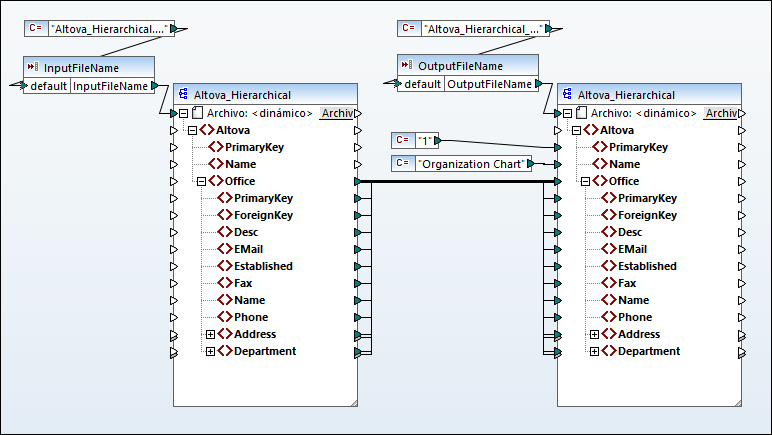The width and height of the screenshot is (772, 435).
Task: Click the resize grip of source component
Action: click(x=352, y=401)
